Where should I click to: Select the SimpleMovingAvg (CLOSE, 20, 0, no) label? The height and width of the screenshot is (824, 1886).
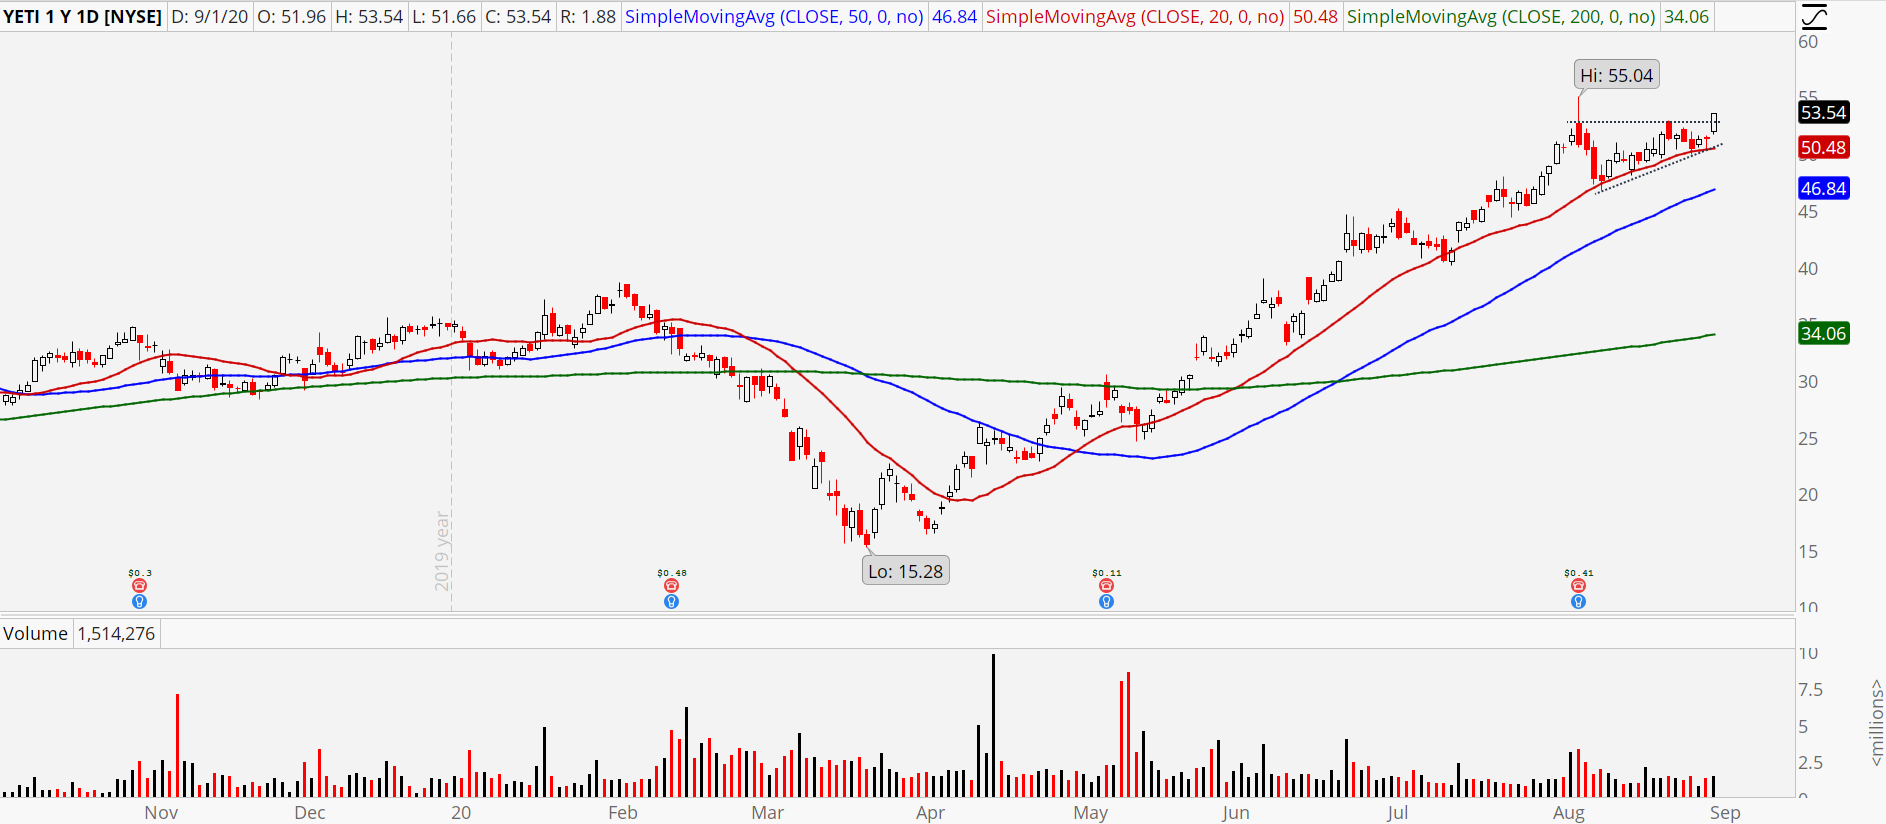[x=1136, y=17]
